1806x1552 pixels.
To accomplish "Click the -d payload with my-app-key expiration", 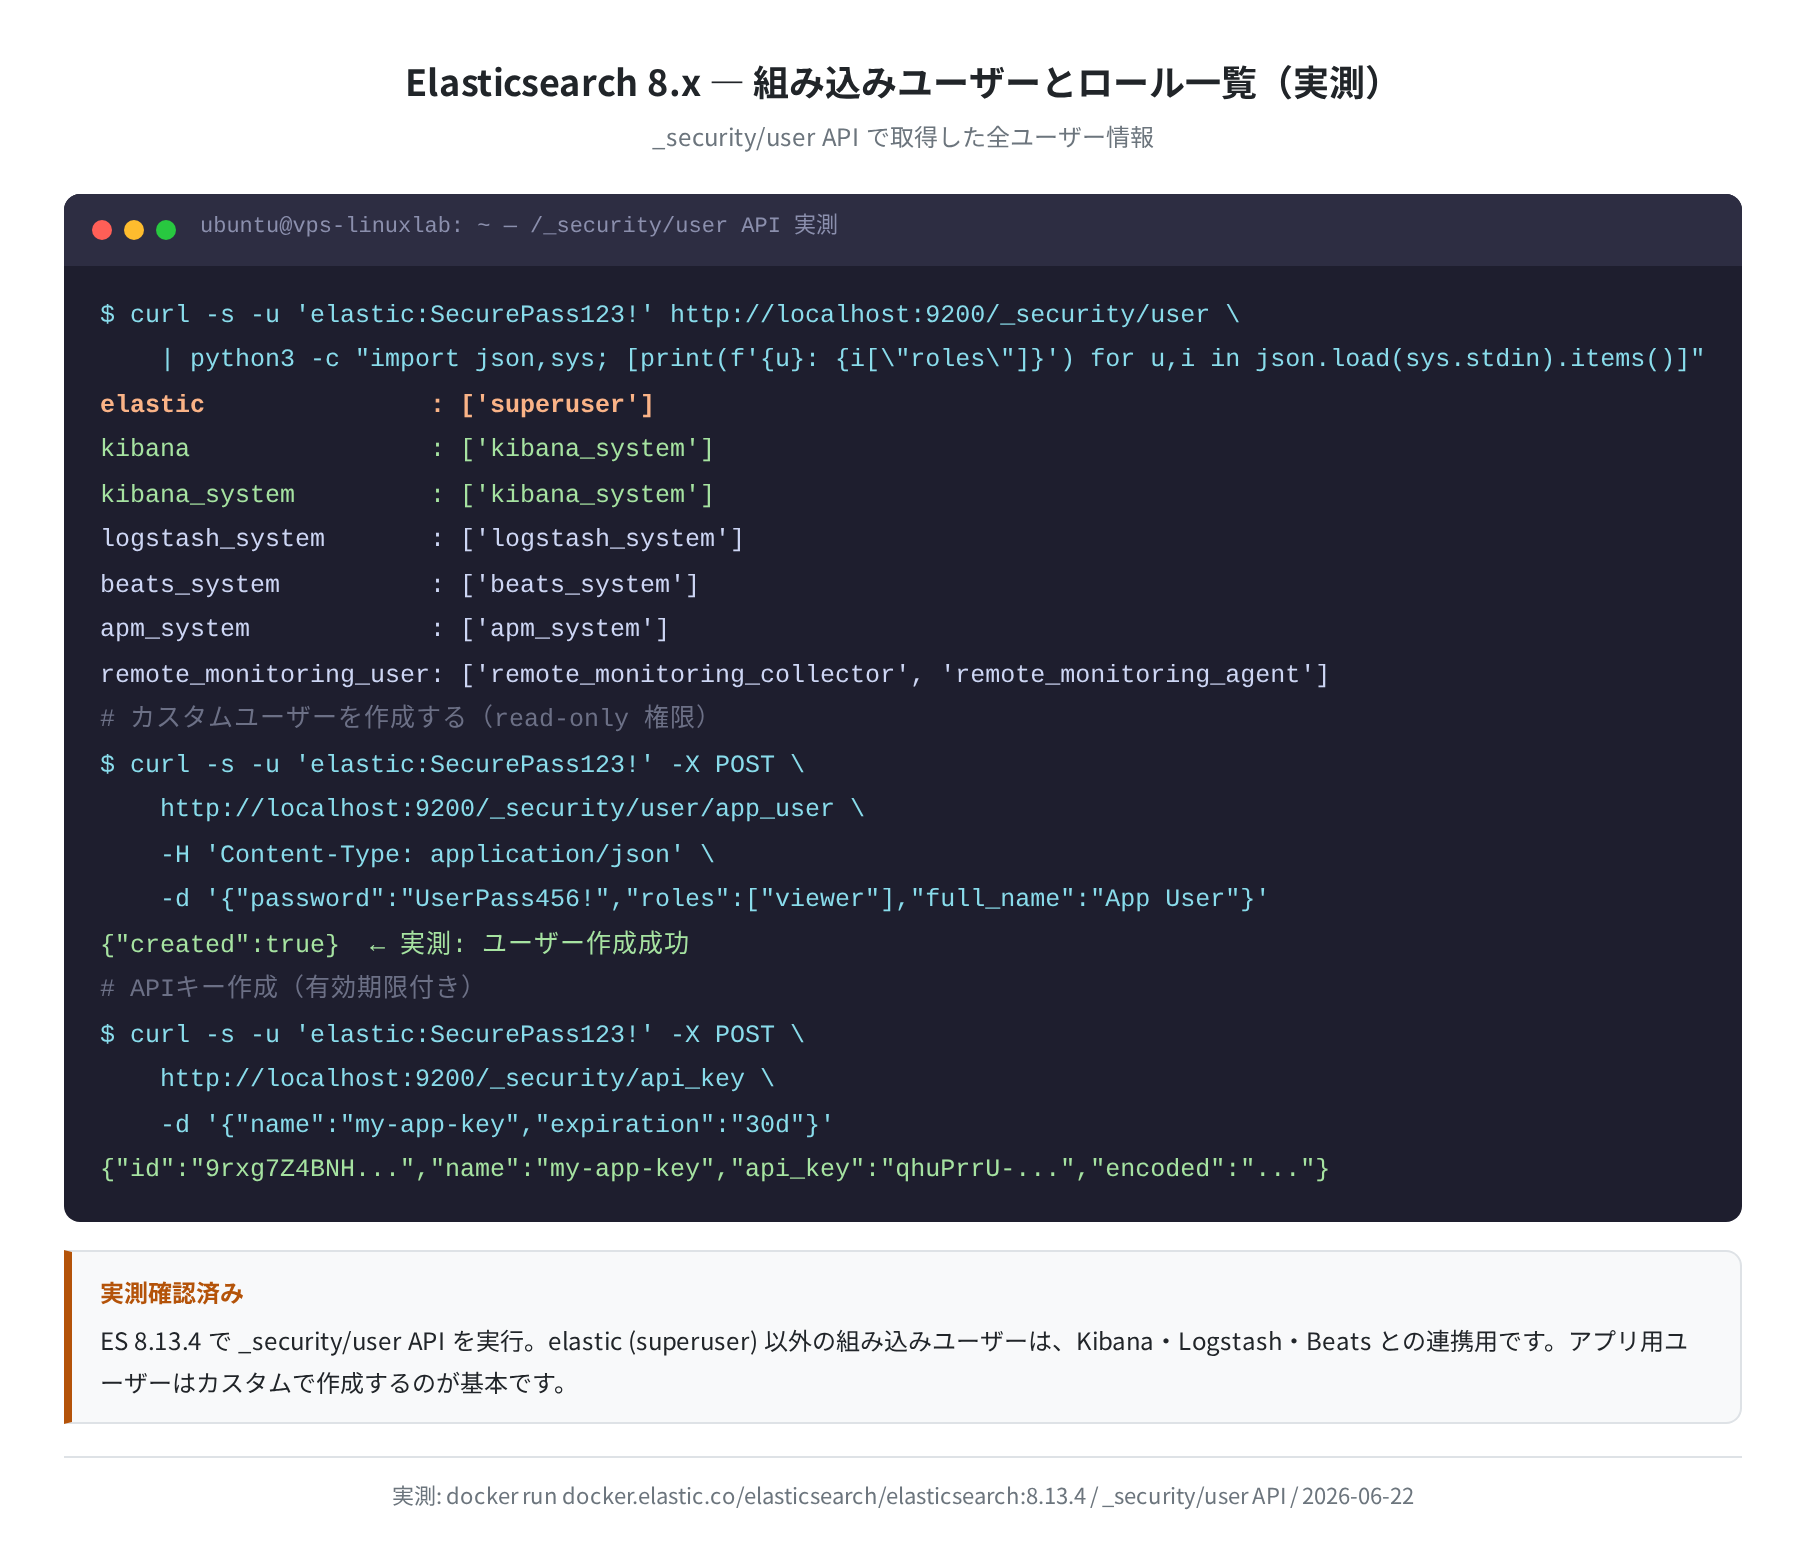I will (x=497, y=1124).
